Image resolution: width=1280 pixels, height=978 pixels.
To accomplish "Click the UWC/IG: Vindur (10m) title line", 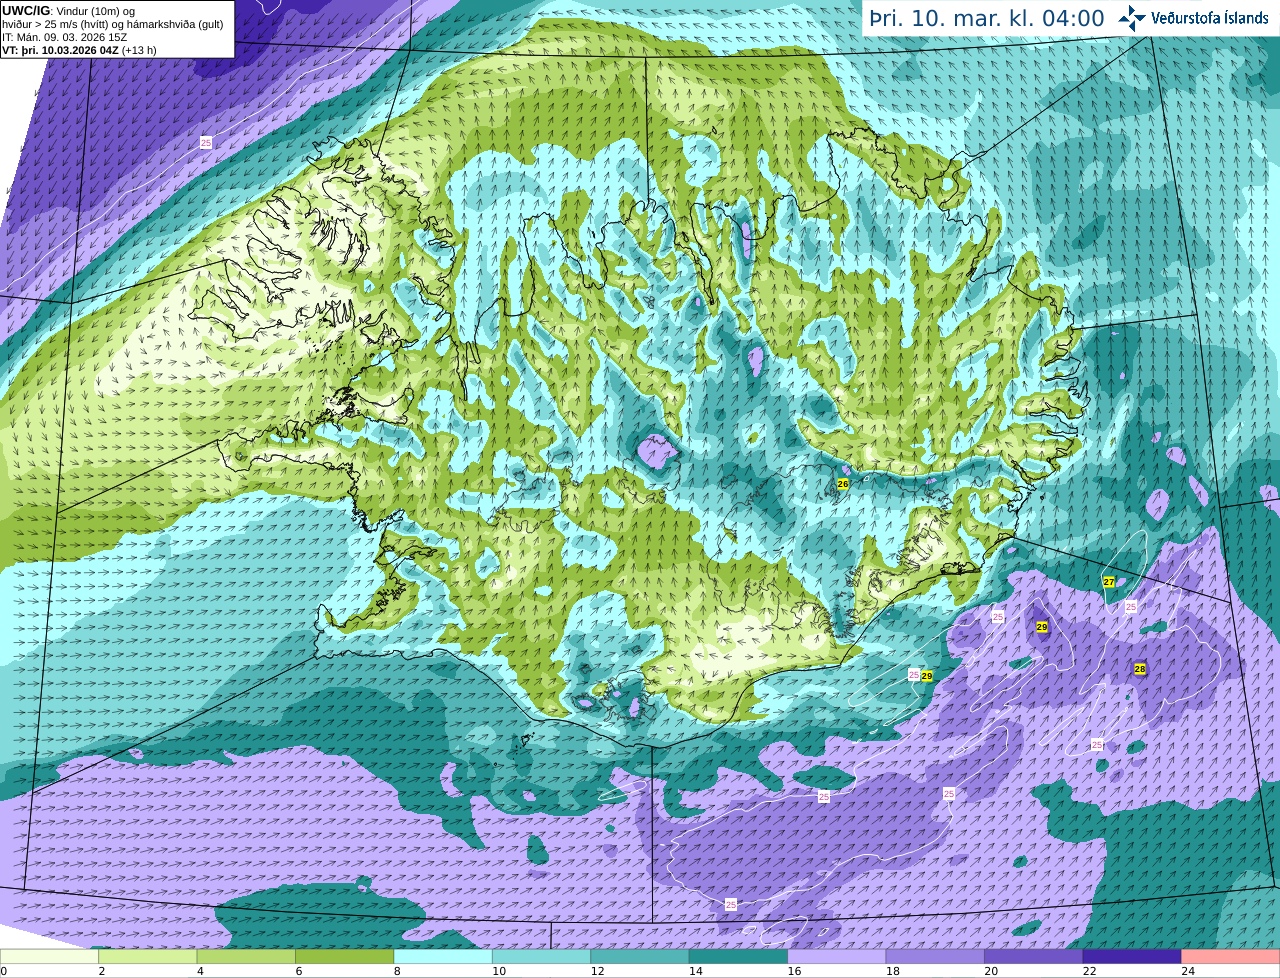I will pyautogui.click(x=68, y=11).
